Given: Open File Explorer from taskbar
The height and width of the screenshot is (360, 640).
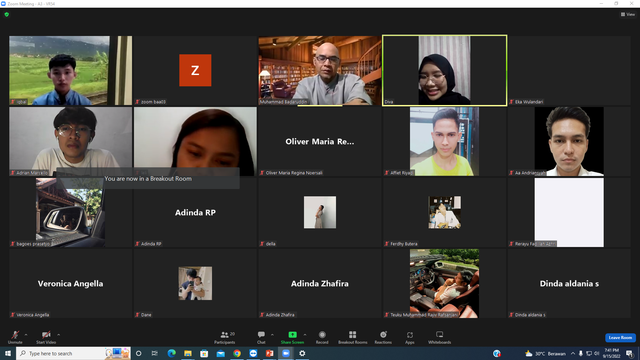Looking at the screenshot, I should 188,353.
